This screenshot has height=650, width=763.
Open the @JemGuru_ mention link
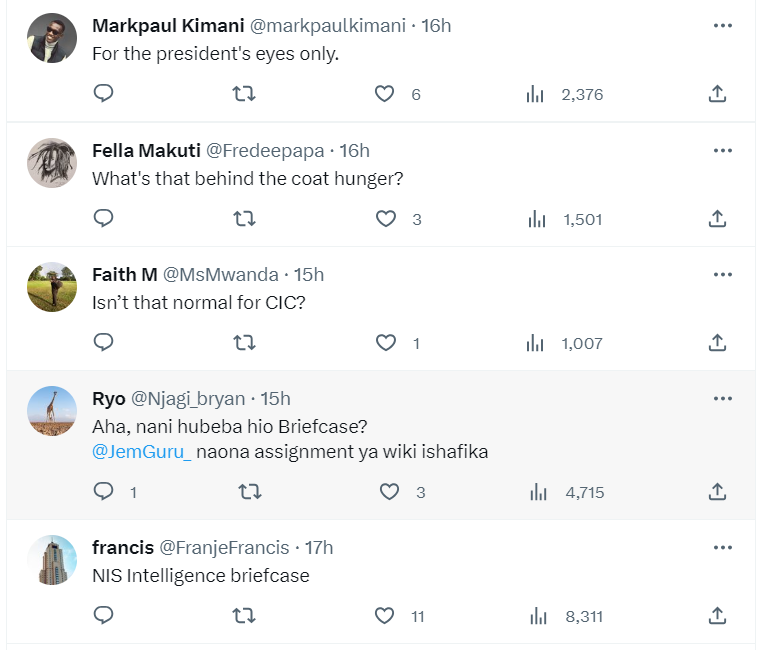(141, 452)
